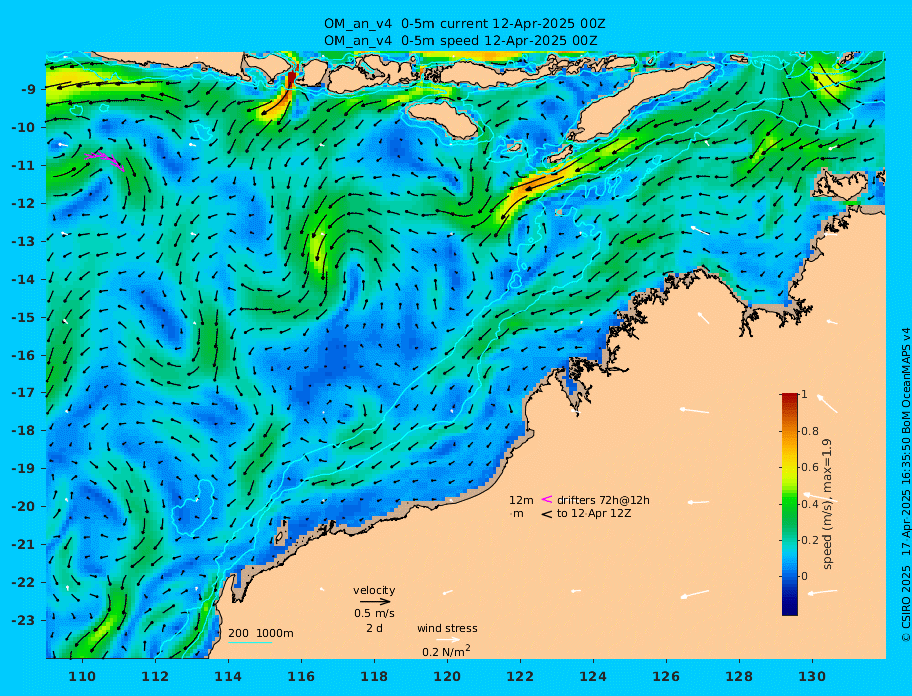Click the longitude label "110"
Viewport: 912px width, 696px height.
point(83,676)
